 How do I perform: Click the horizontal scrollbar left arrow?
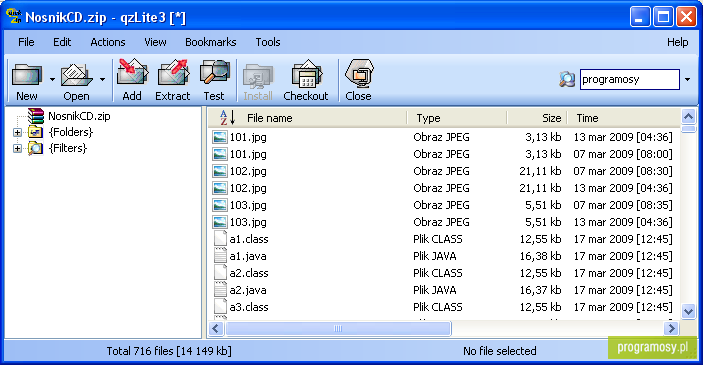tap(216, 329)
